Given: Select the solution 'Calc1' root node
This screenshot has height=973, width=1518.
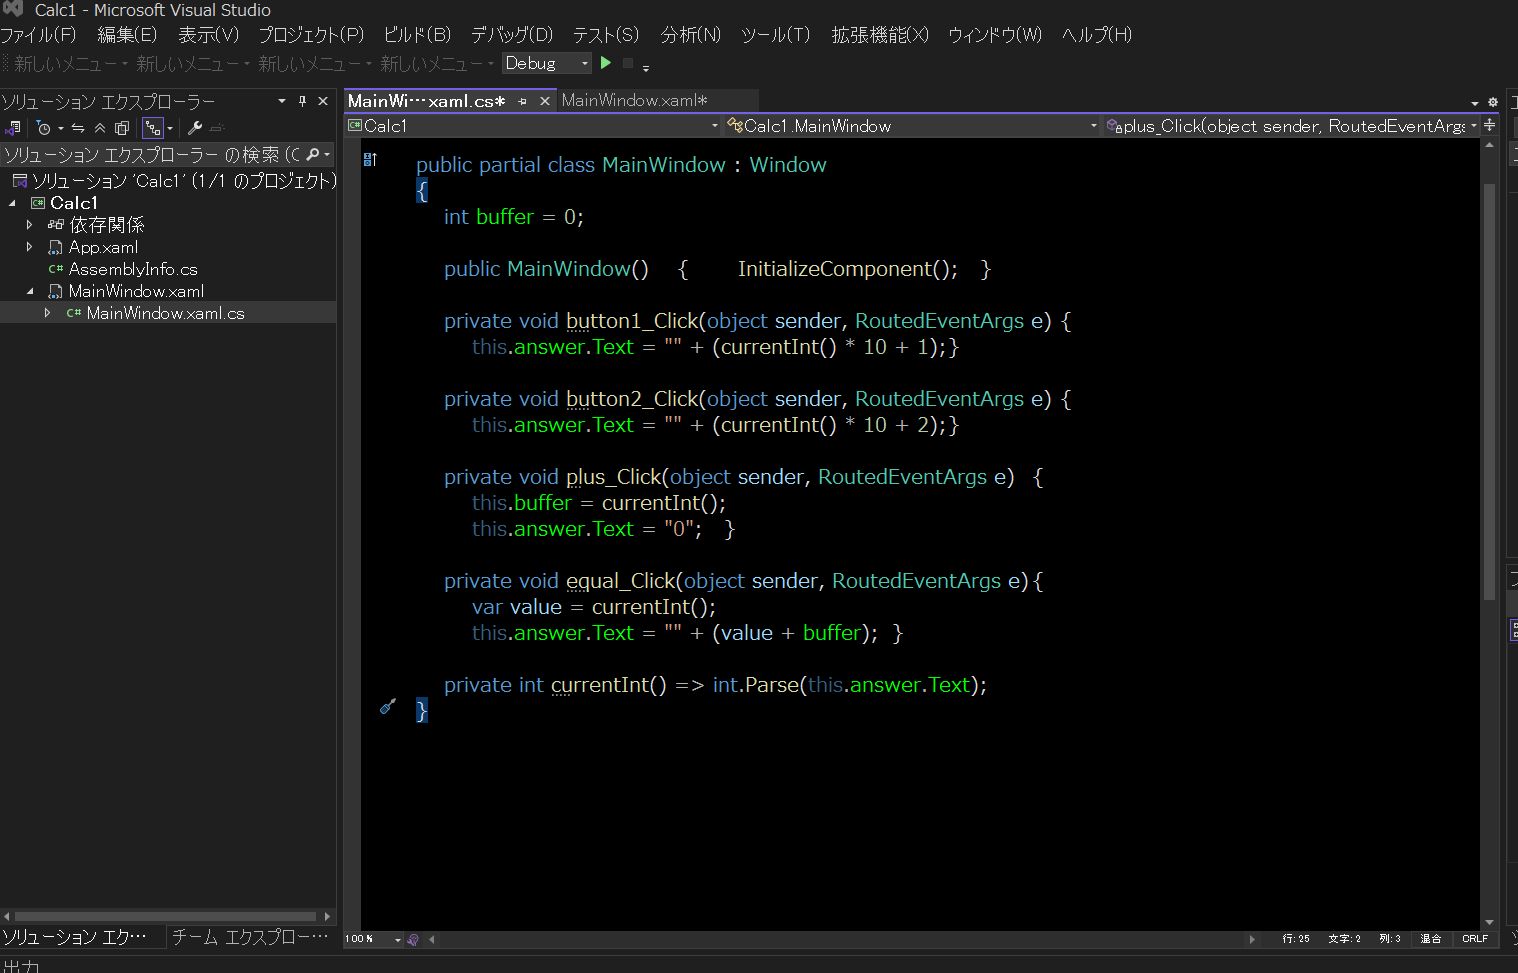Looking at the screenshot, I should 174,181.
